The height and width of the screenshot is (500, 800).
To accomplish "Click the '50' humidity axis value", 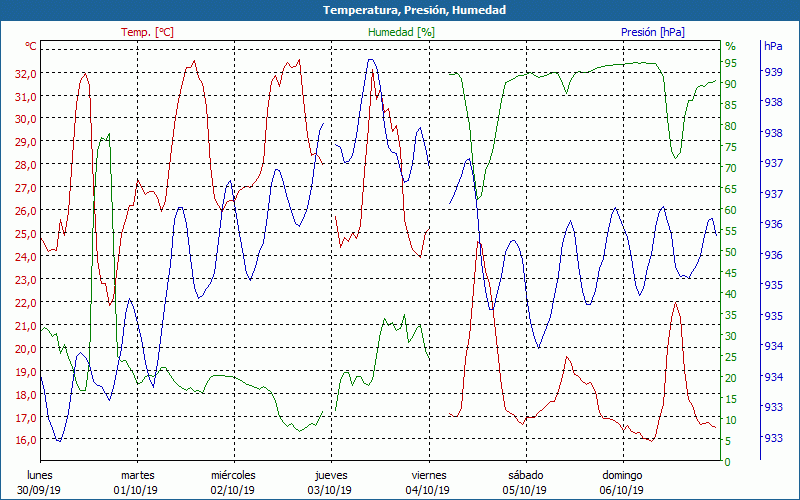I will click(731, 252).
